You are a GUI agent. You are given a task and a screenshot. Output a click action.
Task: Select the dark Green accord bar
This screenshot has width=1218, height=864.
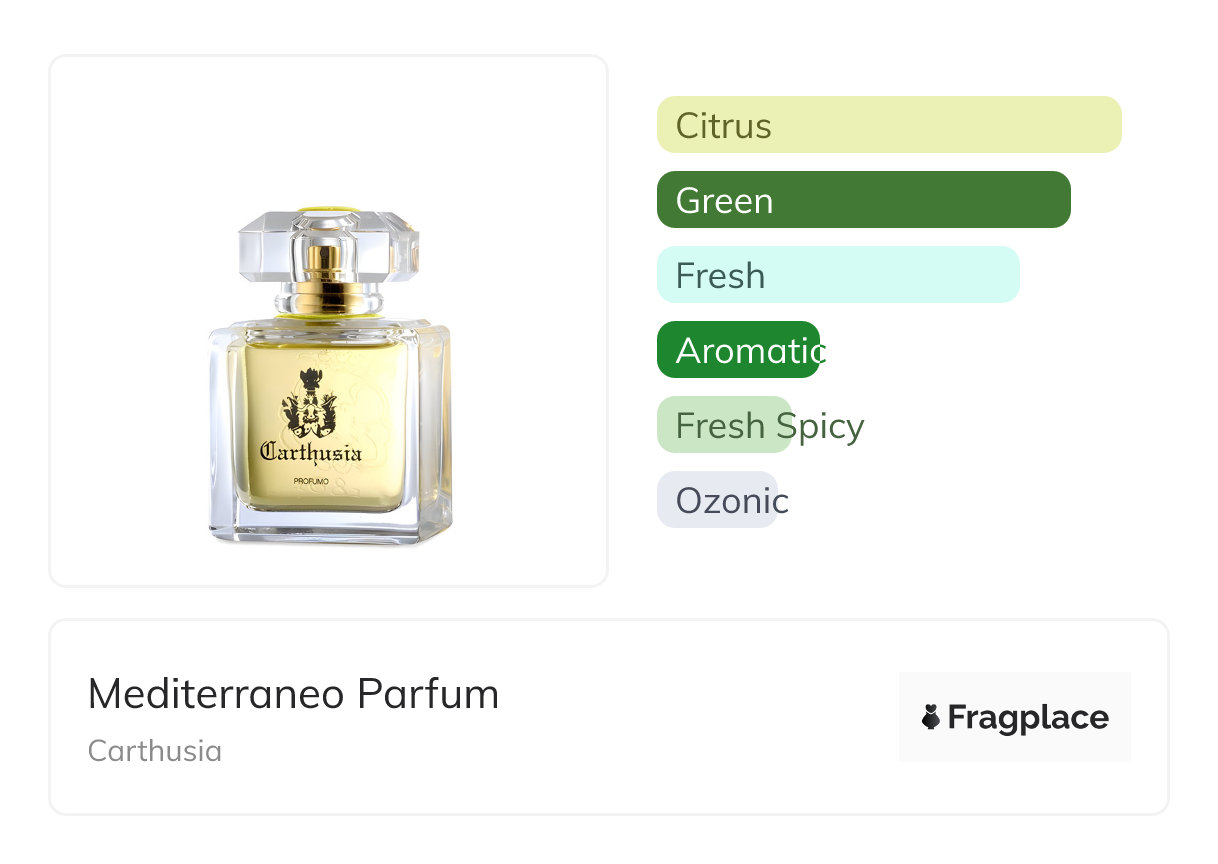pos(863,200)
